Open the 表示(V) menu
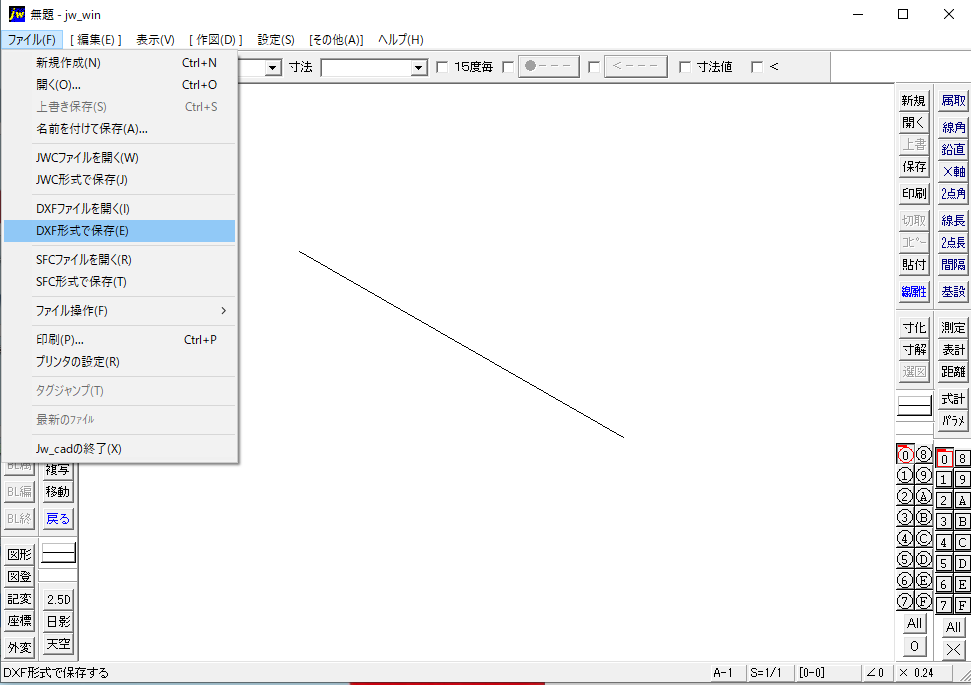 [x=155, y=40]
